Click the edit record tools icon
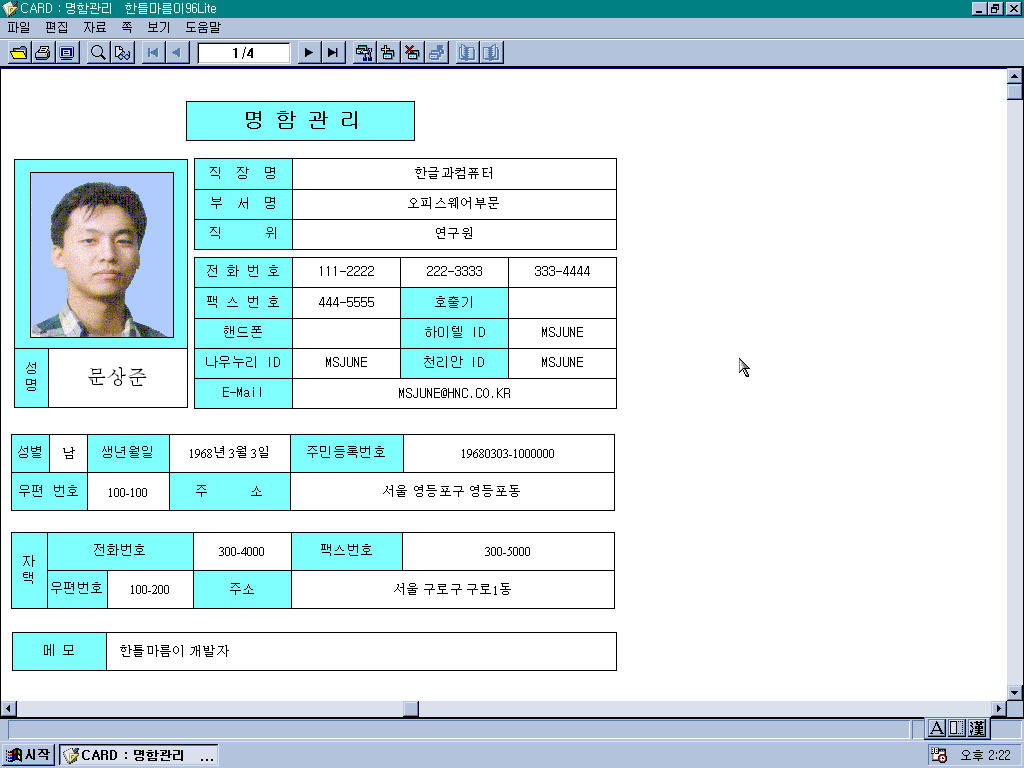Screen dimensions: 1024x768 click(364, 53)
